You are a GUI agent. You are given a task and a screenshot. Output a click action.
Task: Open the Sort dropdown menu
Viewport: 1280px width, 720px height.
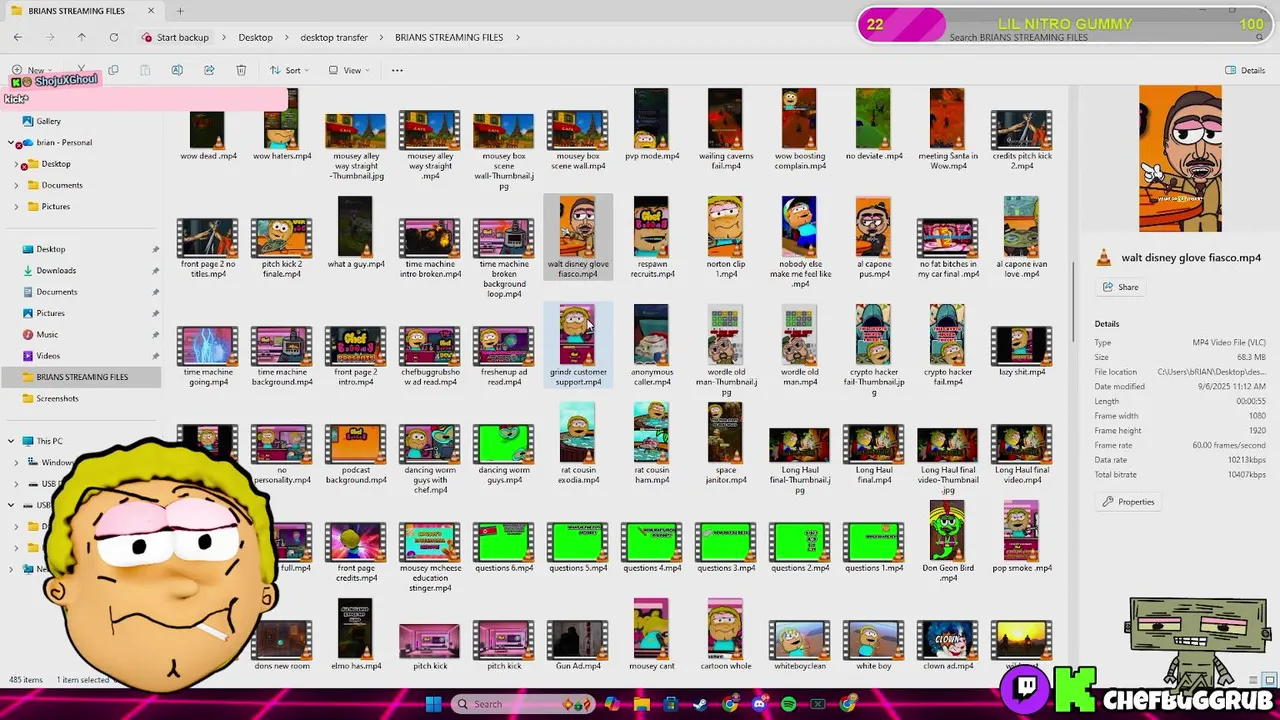(289, 70)
